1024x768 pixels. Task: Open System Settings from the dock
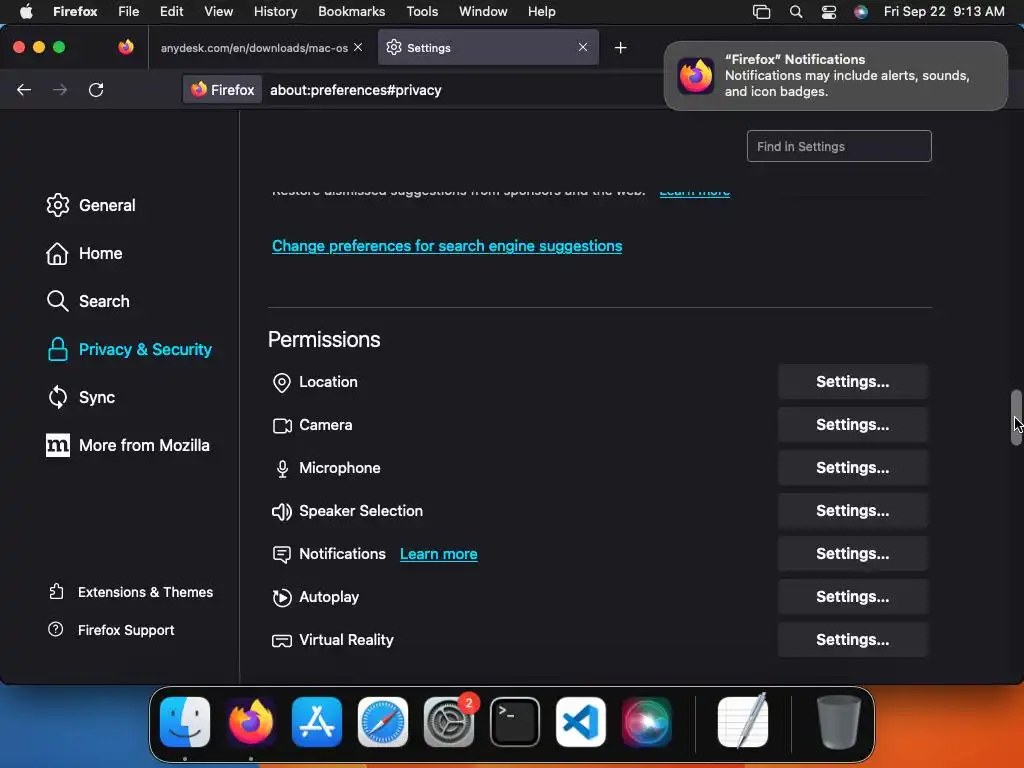(x=449, y=722)
